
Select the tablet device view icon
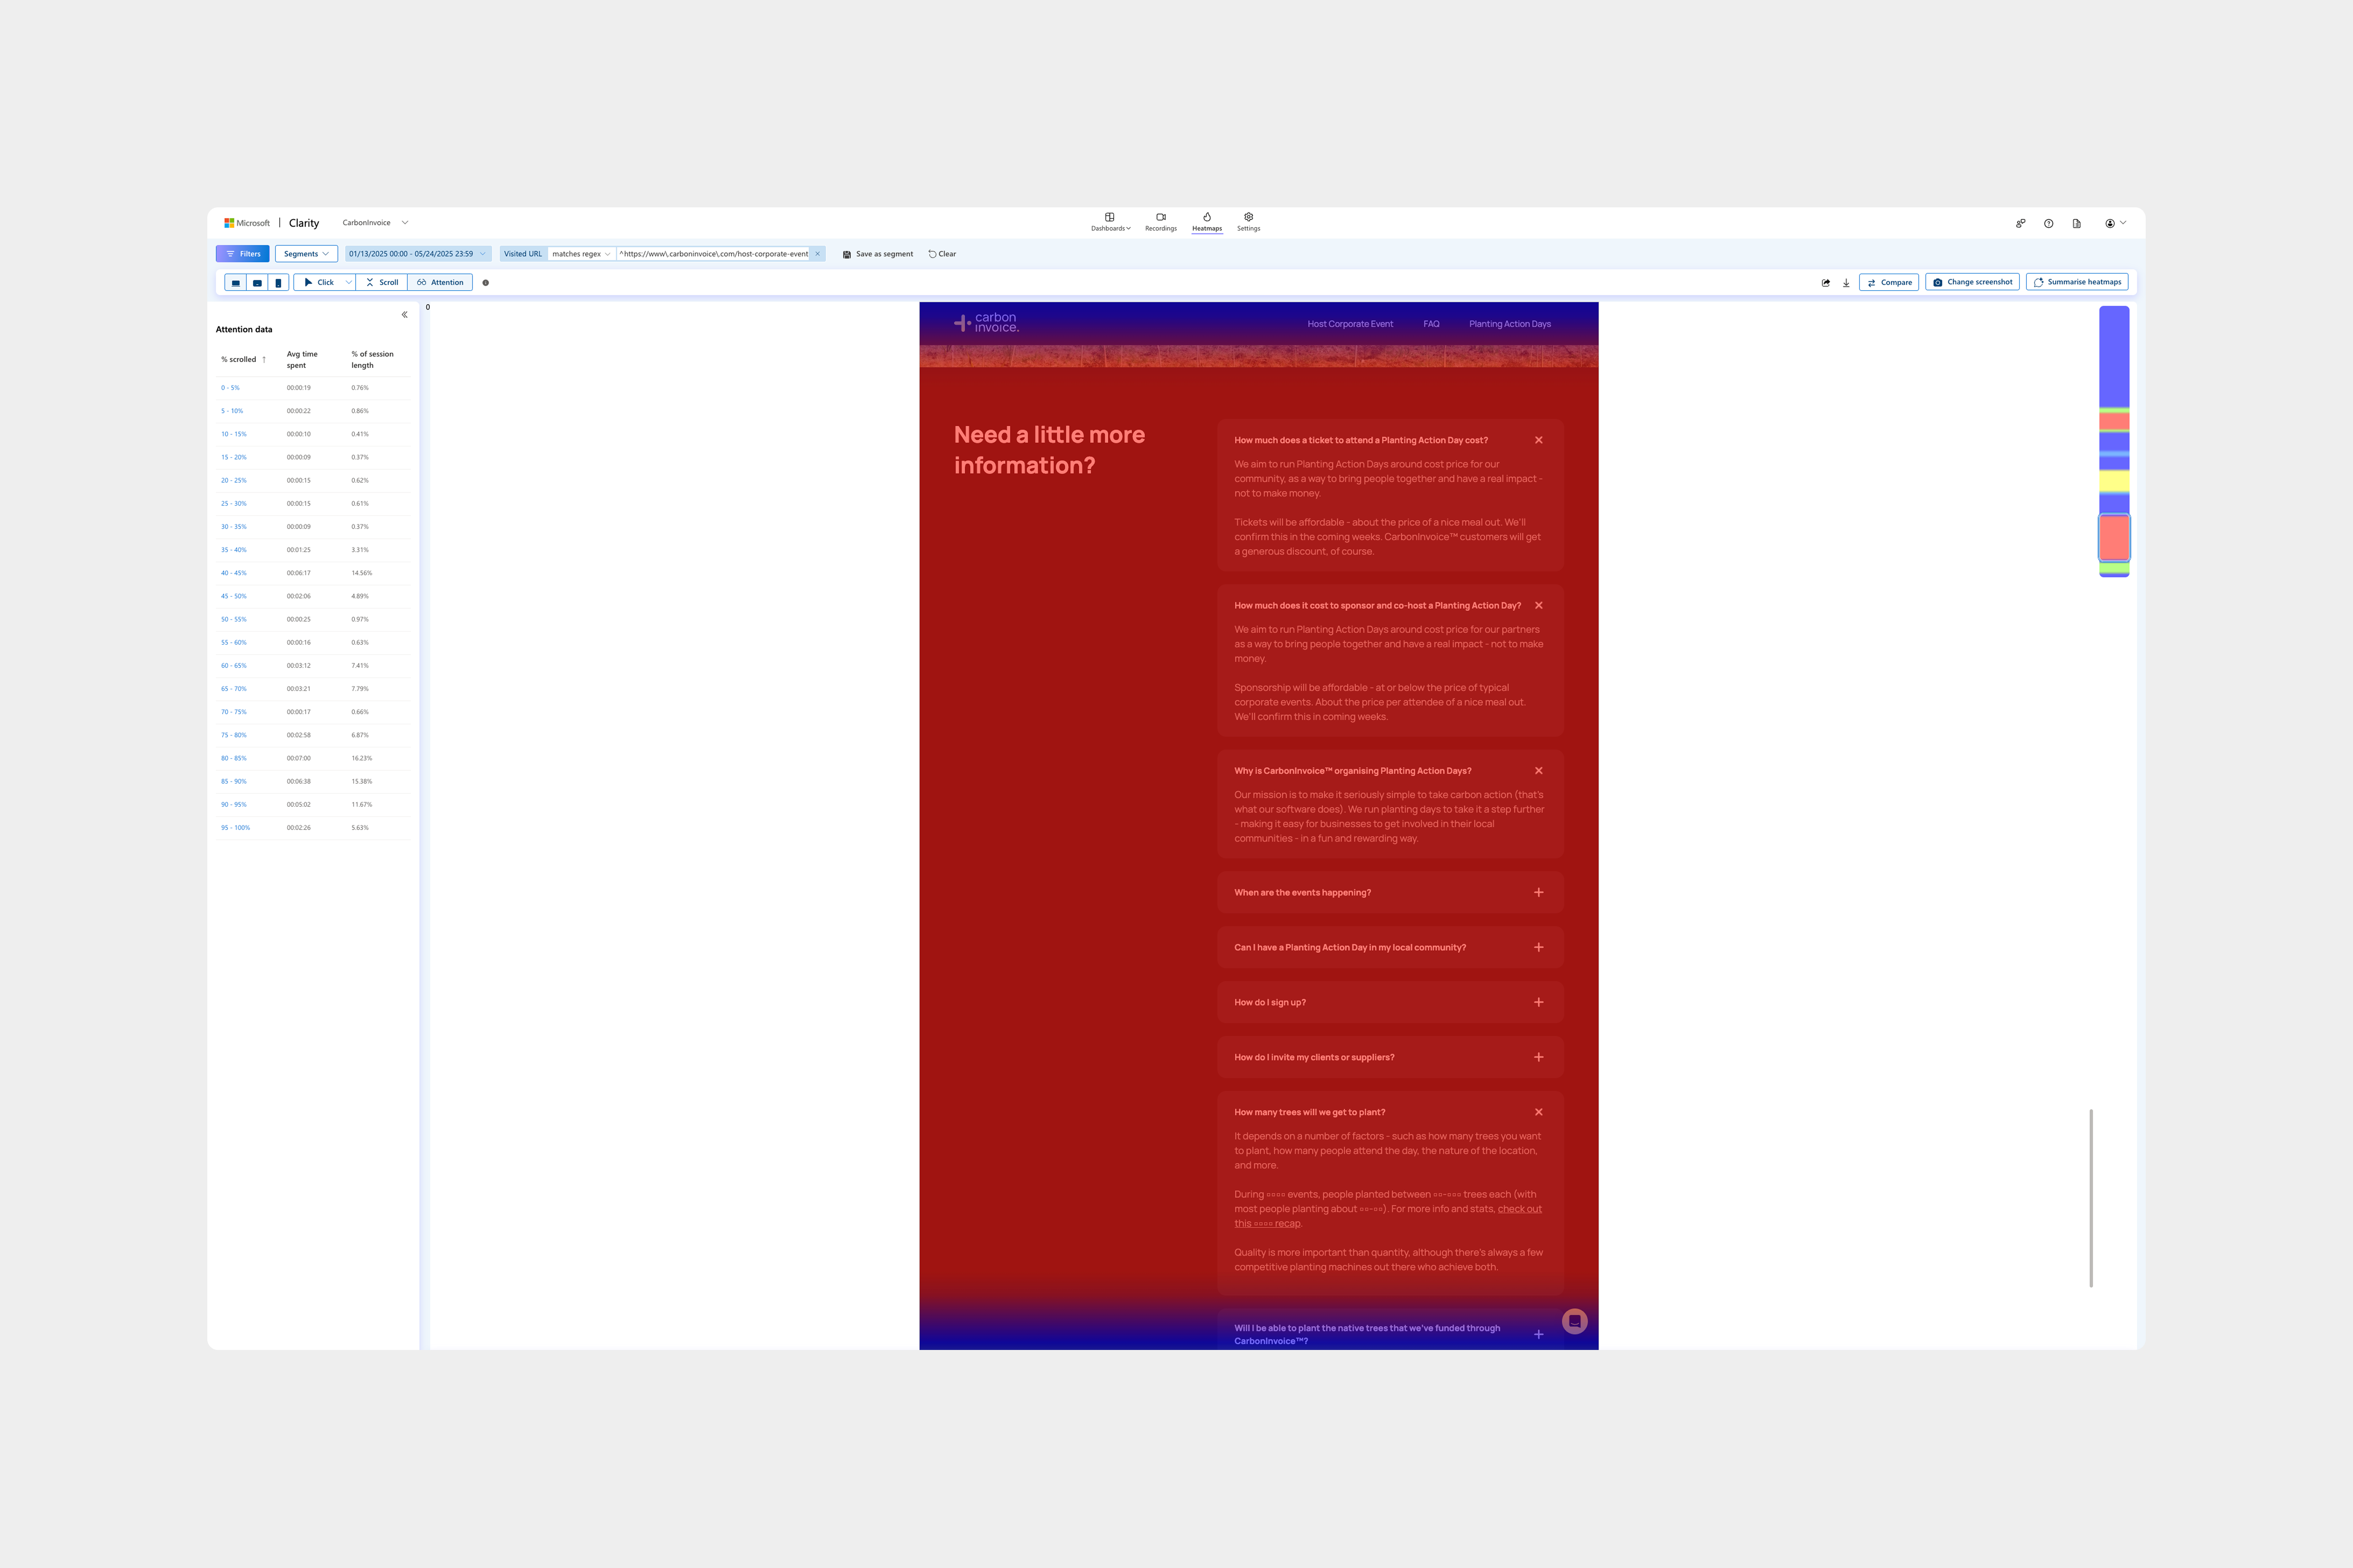[257, 283]
